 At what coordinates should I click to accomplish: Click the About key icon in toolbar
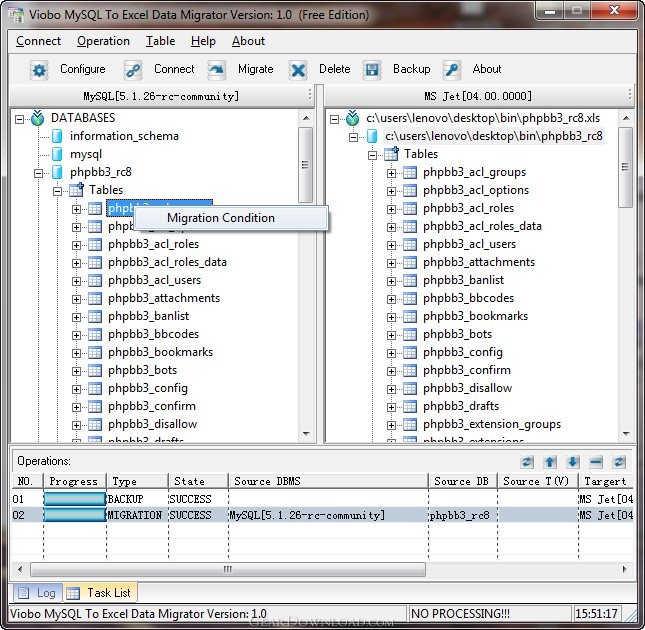pos(452,70)
